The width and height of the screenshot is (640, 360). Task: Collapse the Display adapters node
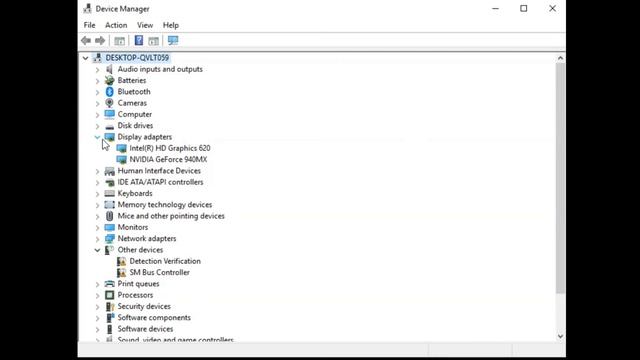tap(97, 137)
